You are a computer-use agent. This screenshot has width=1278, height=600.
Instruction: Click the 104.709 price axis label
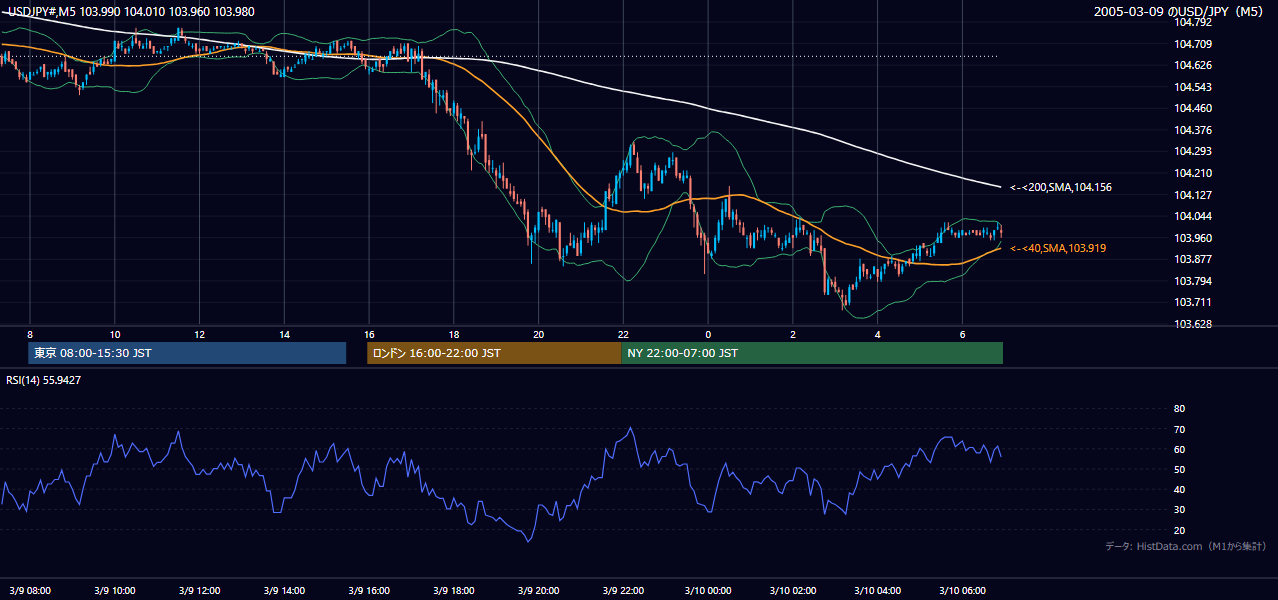[1193, 44]
